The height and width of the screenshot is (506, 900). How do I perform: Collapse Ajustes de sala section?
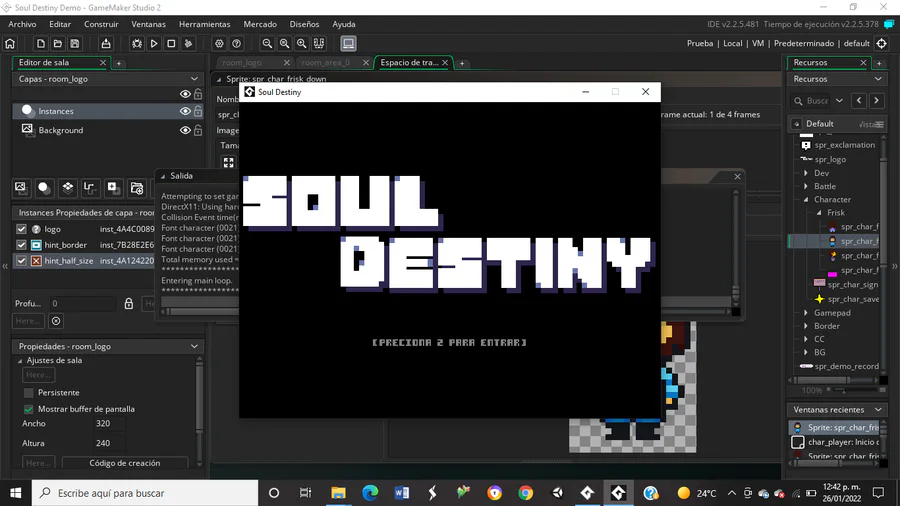click(20, 361)
